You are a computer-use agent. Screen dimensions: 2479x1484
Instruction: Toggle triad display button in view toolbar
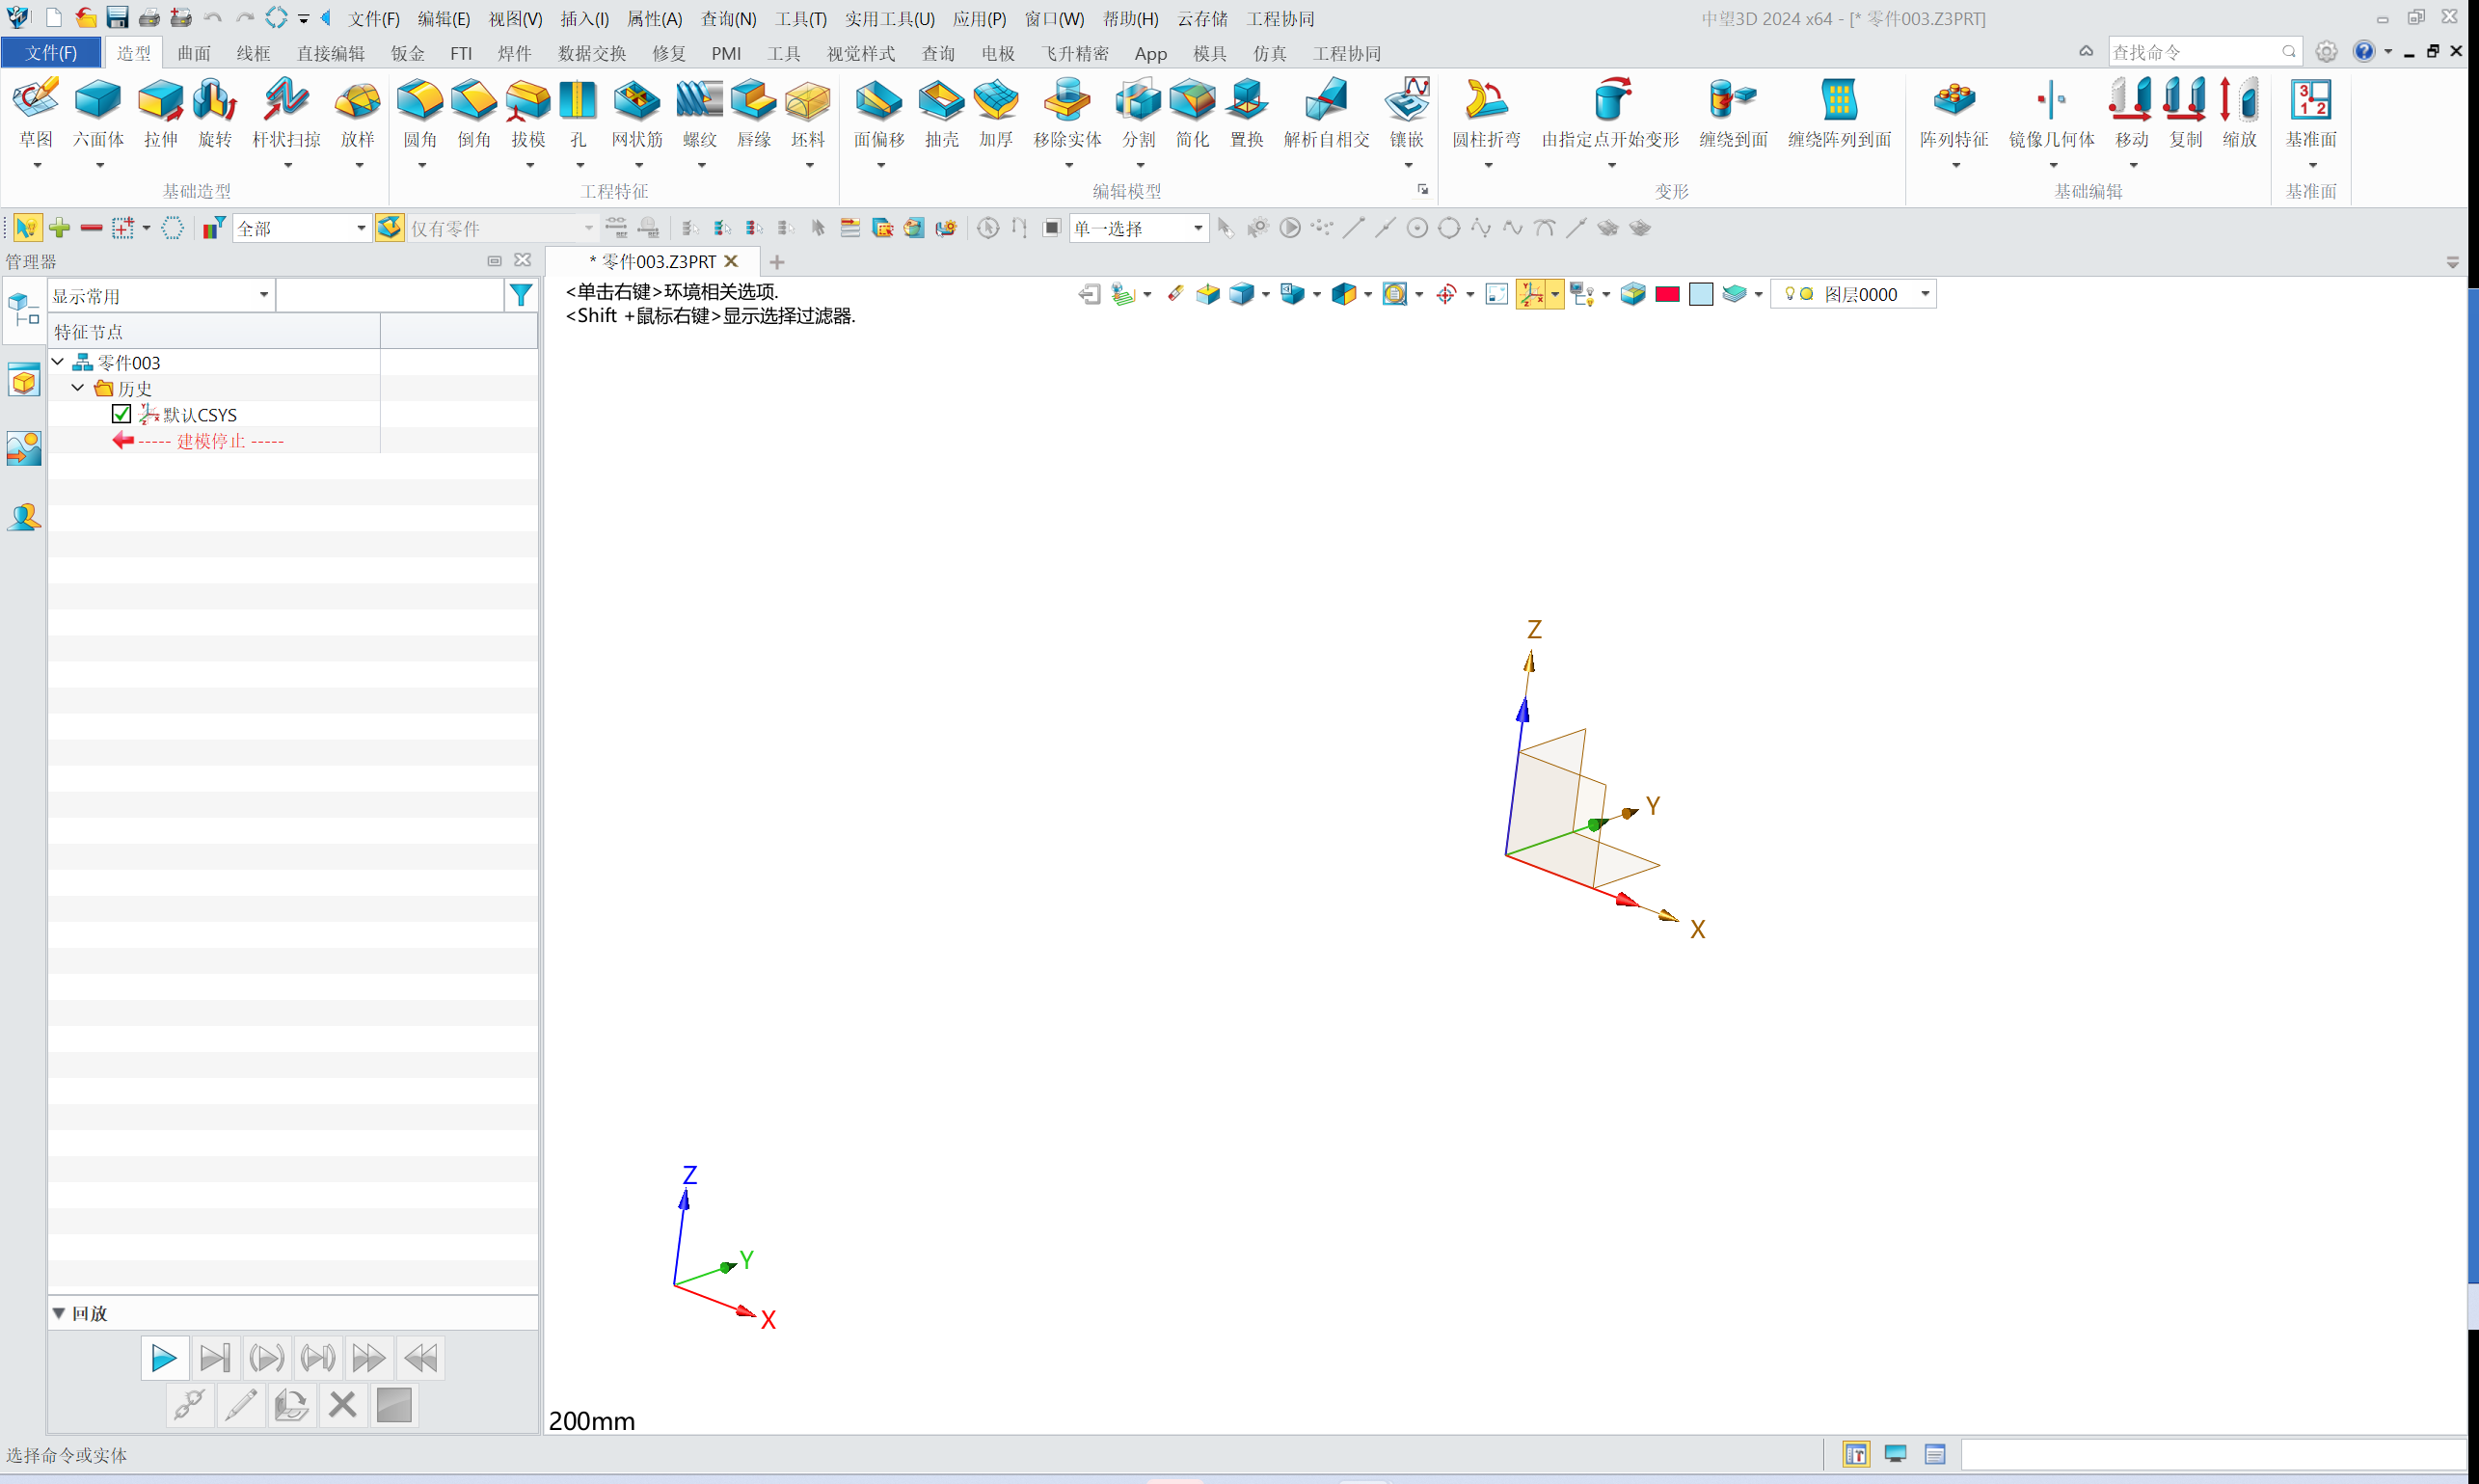1530,294
